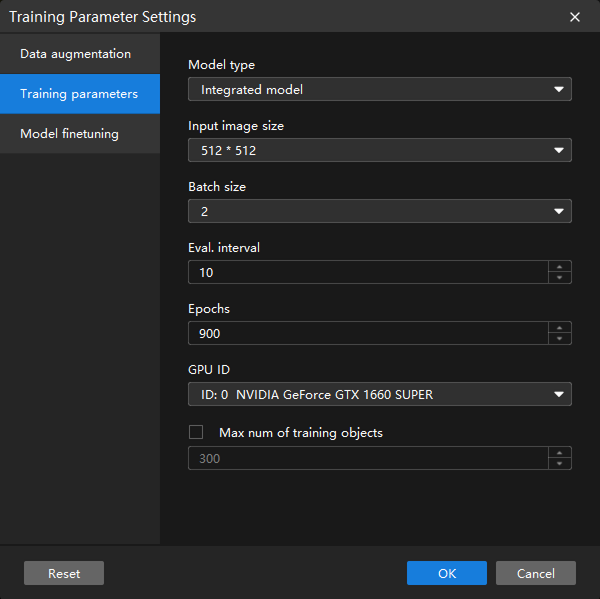This screenshot has width=600, height=599.
Task: Click inside the Eval. interval field
Action: pos(368,272)
